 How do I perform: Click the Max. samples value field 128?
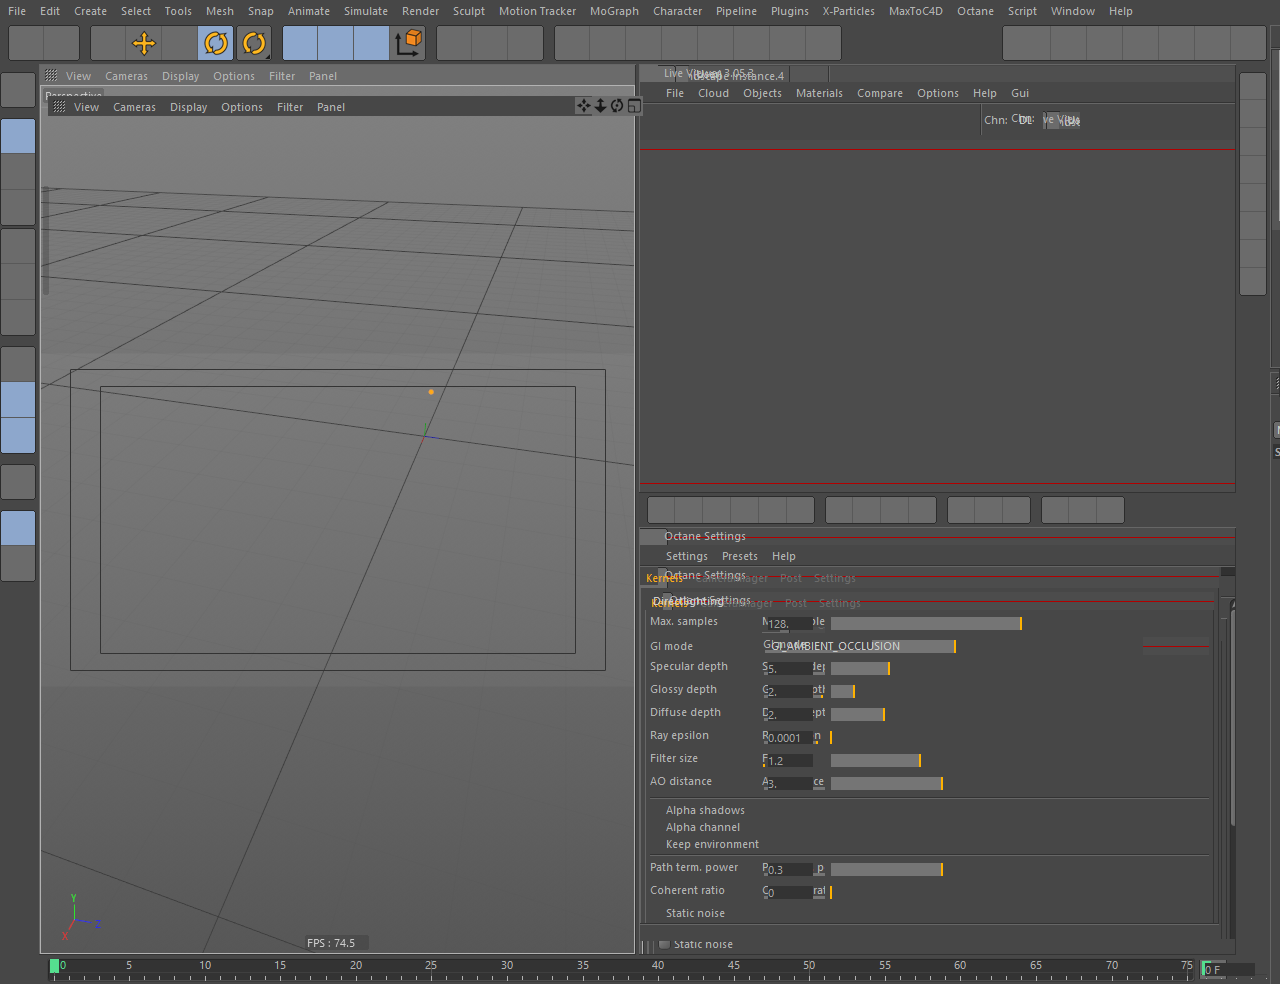pyautogui.click(x=788, y=624)
